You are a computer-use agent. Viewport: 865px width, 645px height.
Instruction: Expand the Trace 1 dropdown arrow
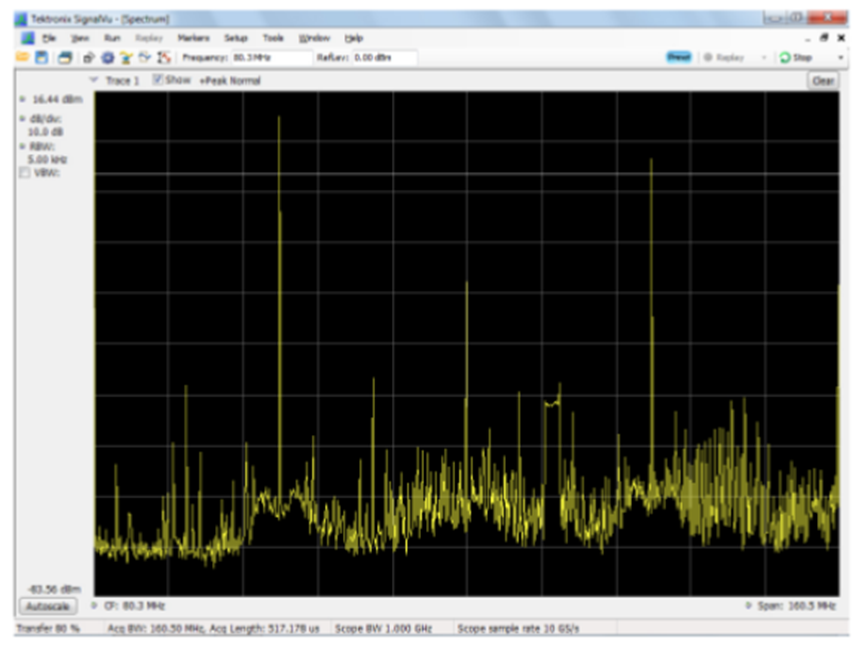click(x=94, y=80)
